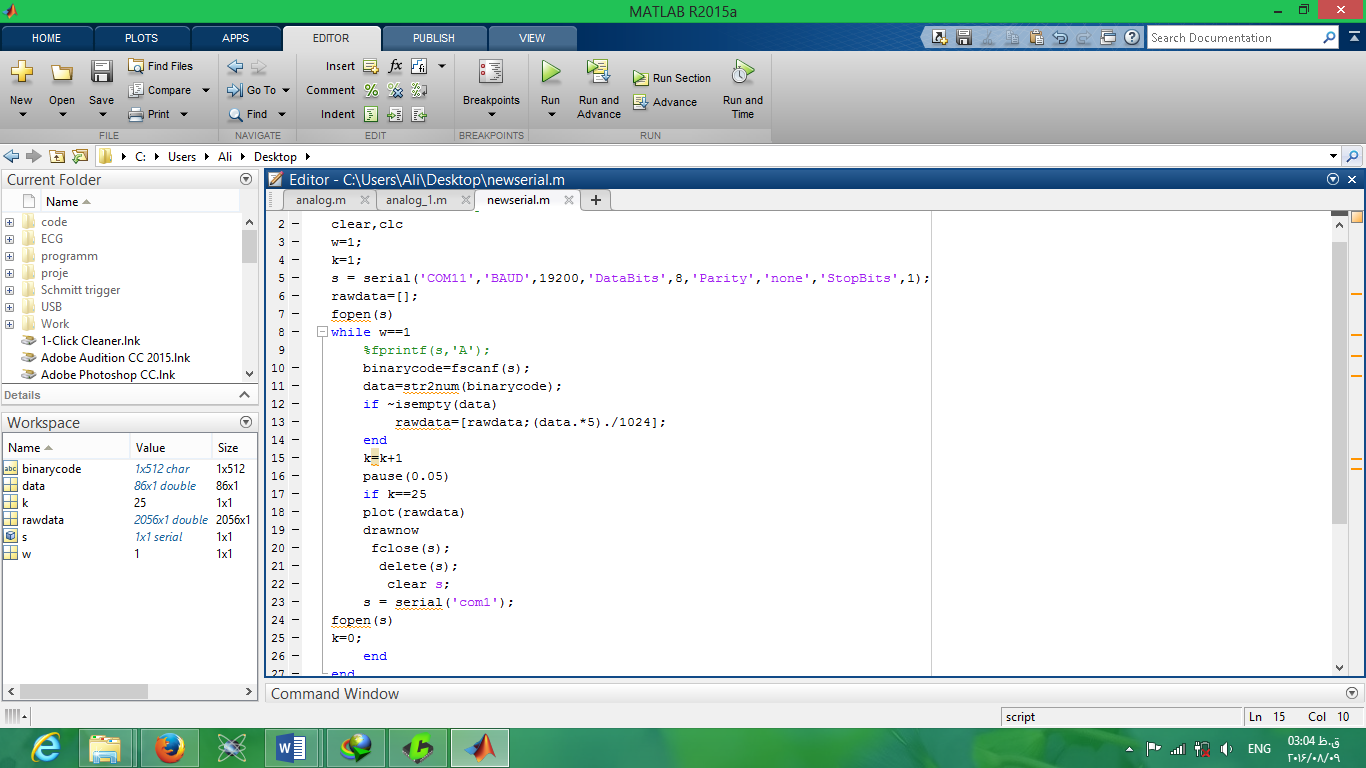The width and height of the screenshot is (1366, 768).
Task: Open the Compare dropdown arrow
Action: (x=206, y=90)
